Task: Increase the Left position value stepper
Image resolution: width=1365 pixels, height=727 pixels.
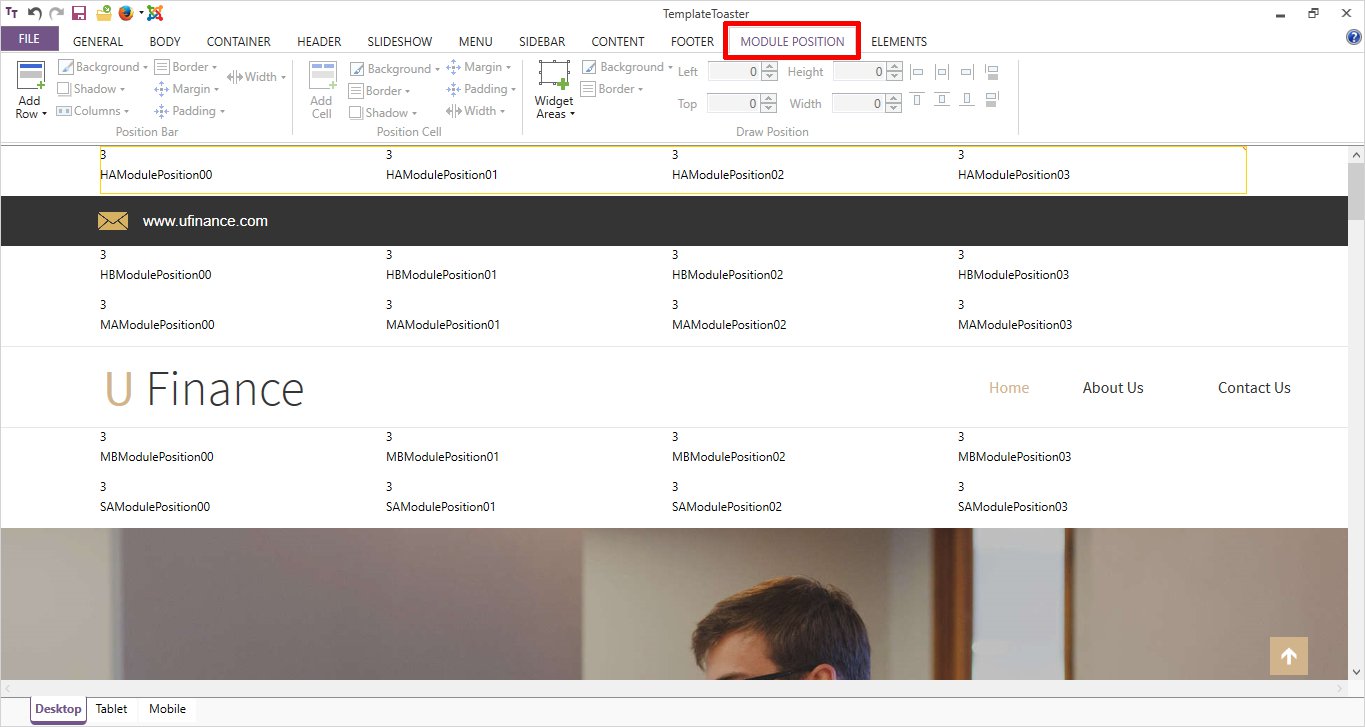Action: [x=768, y=68]
